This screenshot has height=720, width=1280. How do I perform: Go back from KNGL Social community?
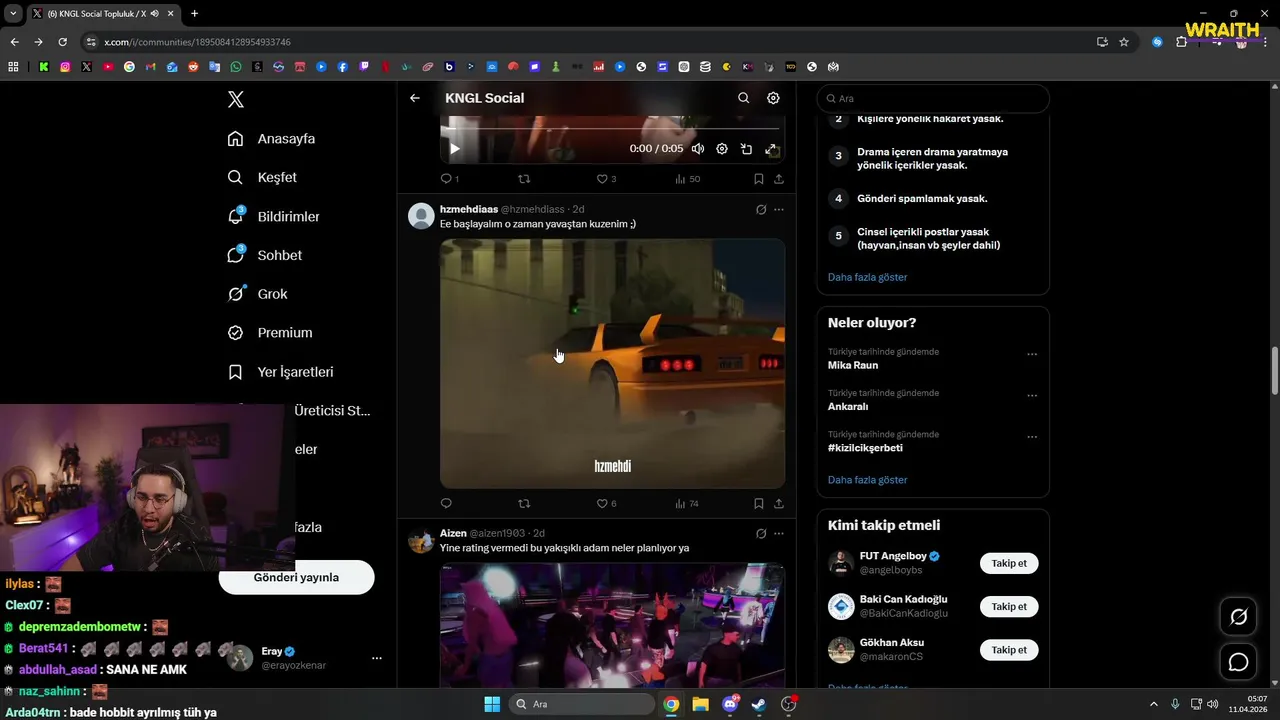(415, 98)
